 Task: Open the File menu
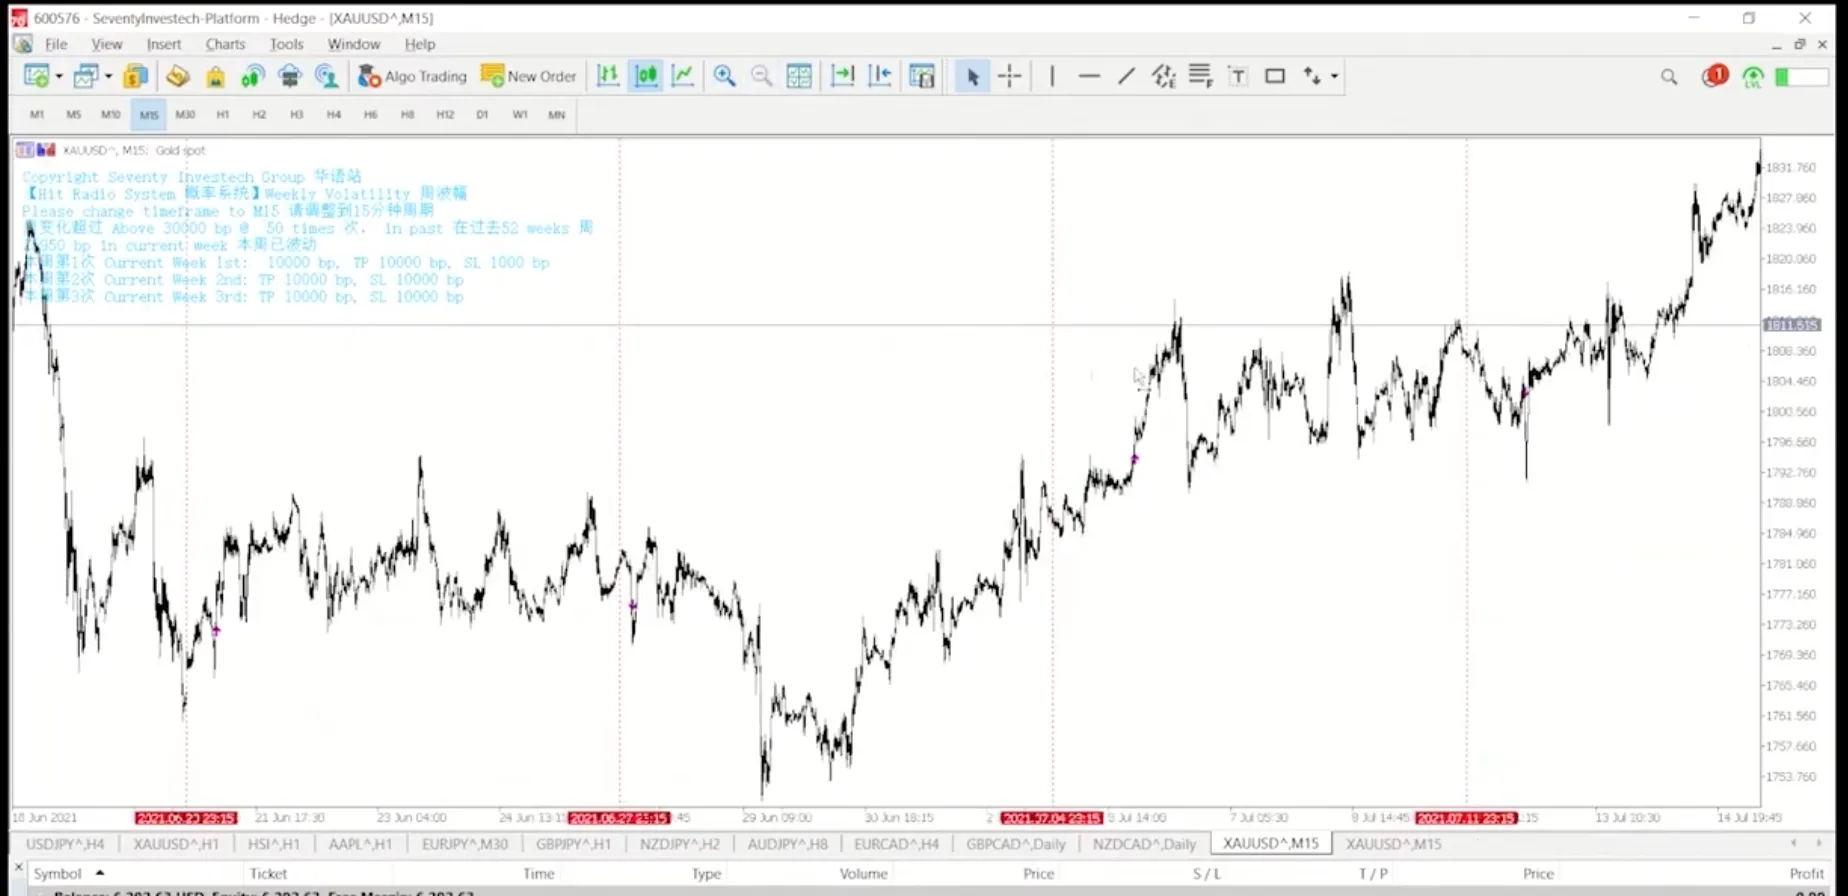click(x=56, y=44)
